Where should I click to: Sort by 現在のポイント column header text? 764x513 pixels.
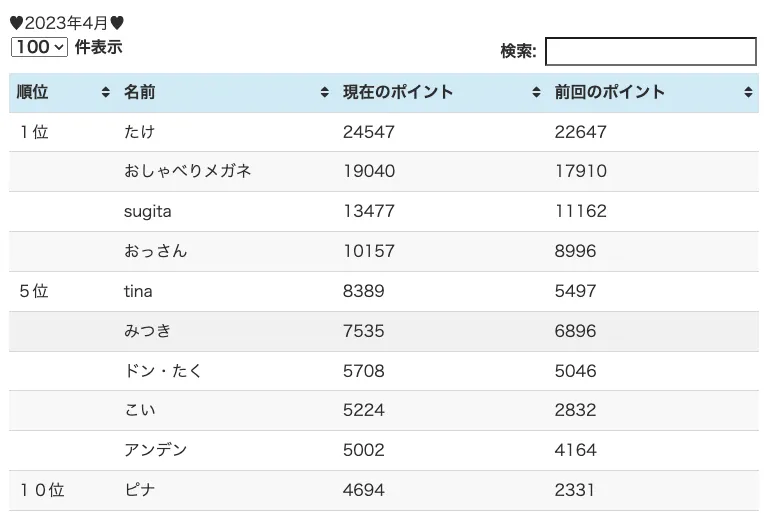point(398,93)
